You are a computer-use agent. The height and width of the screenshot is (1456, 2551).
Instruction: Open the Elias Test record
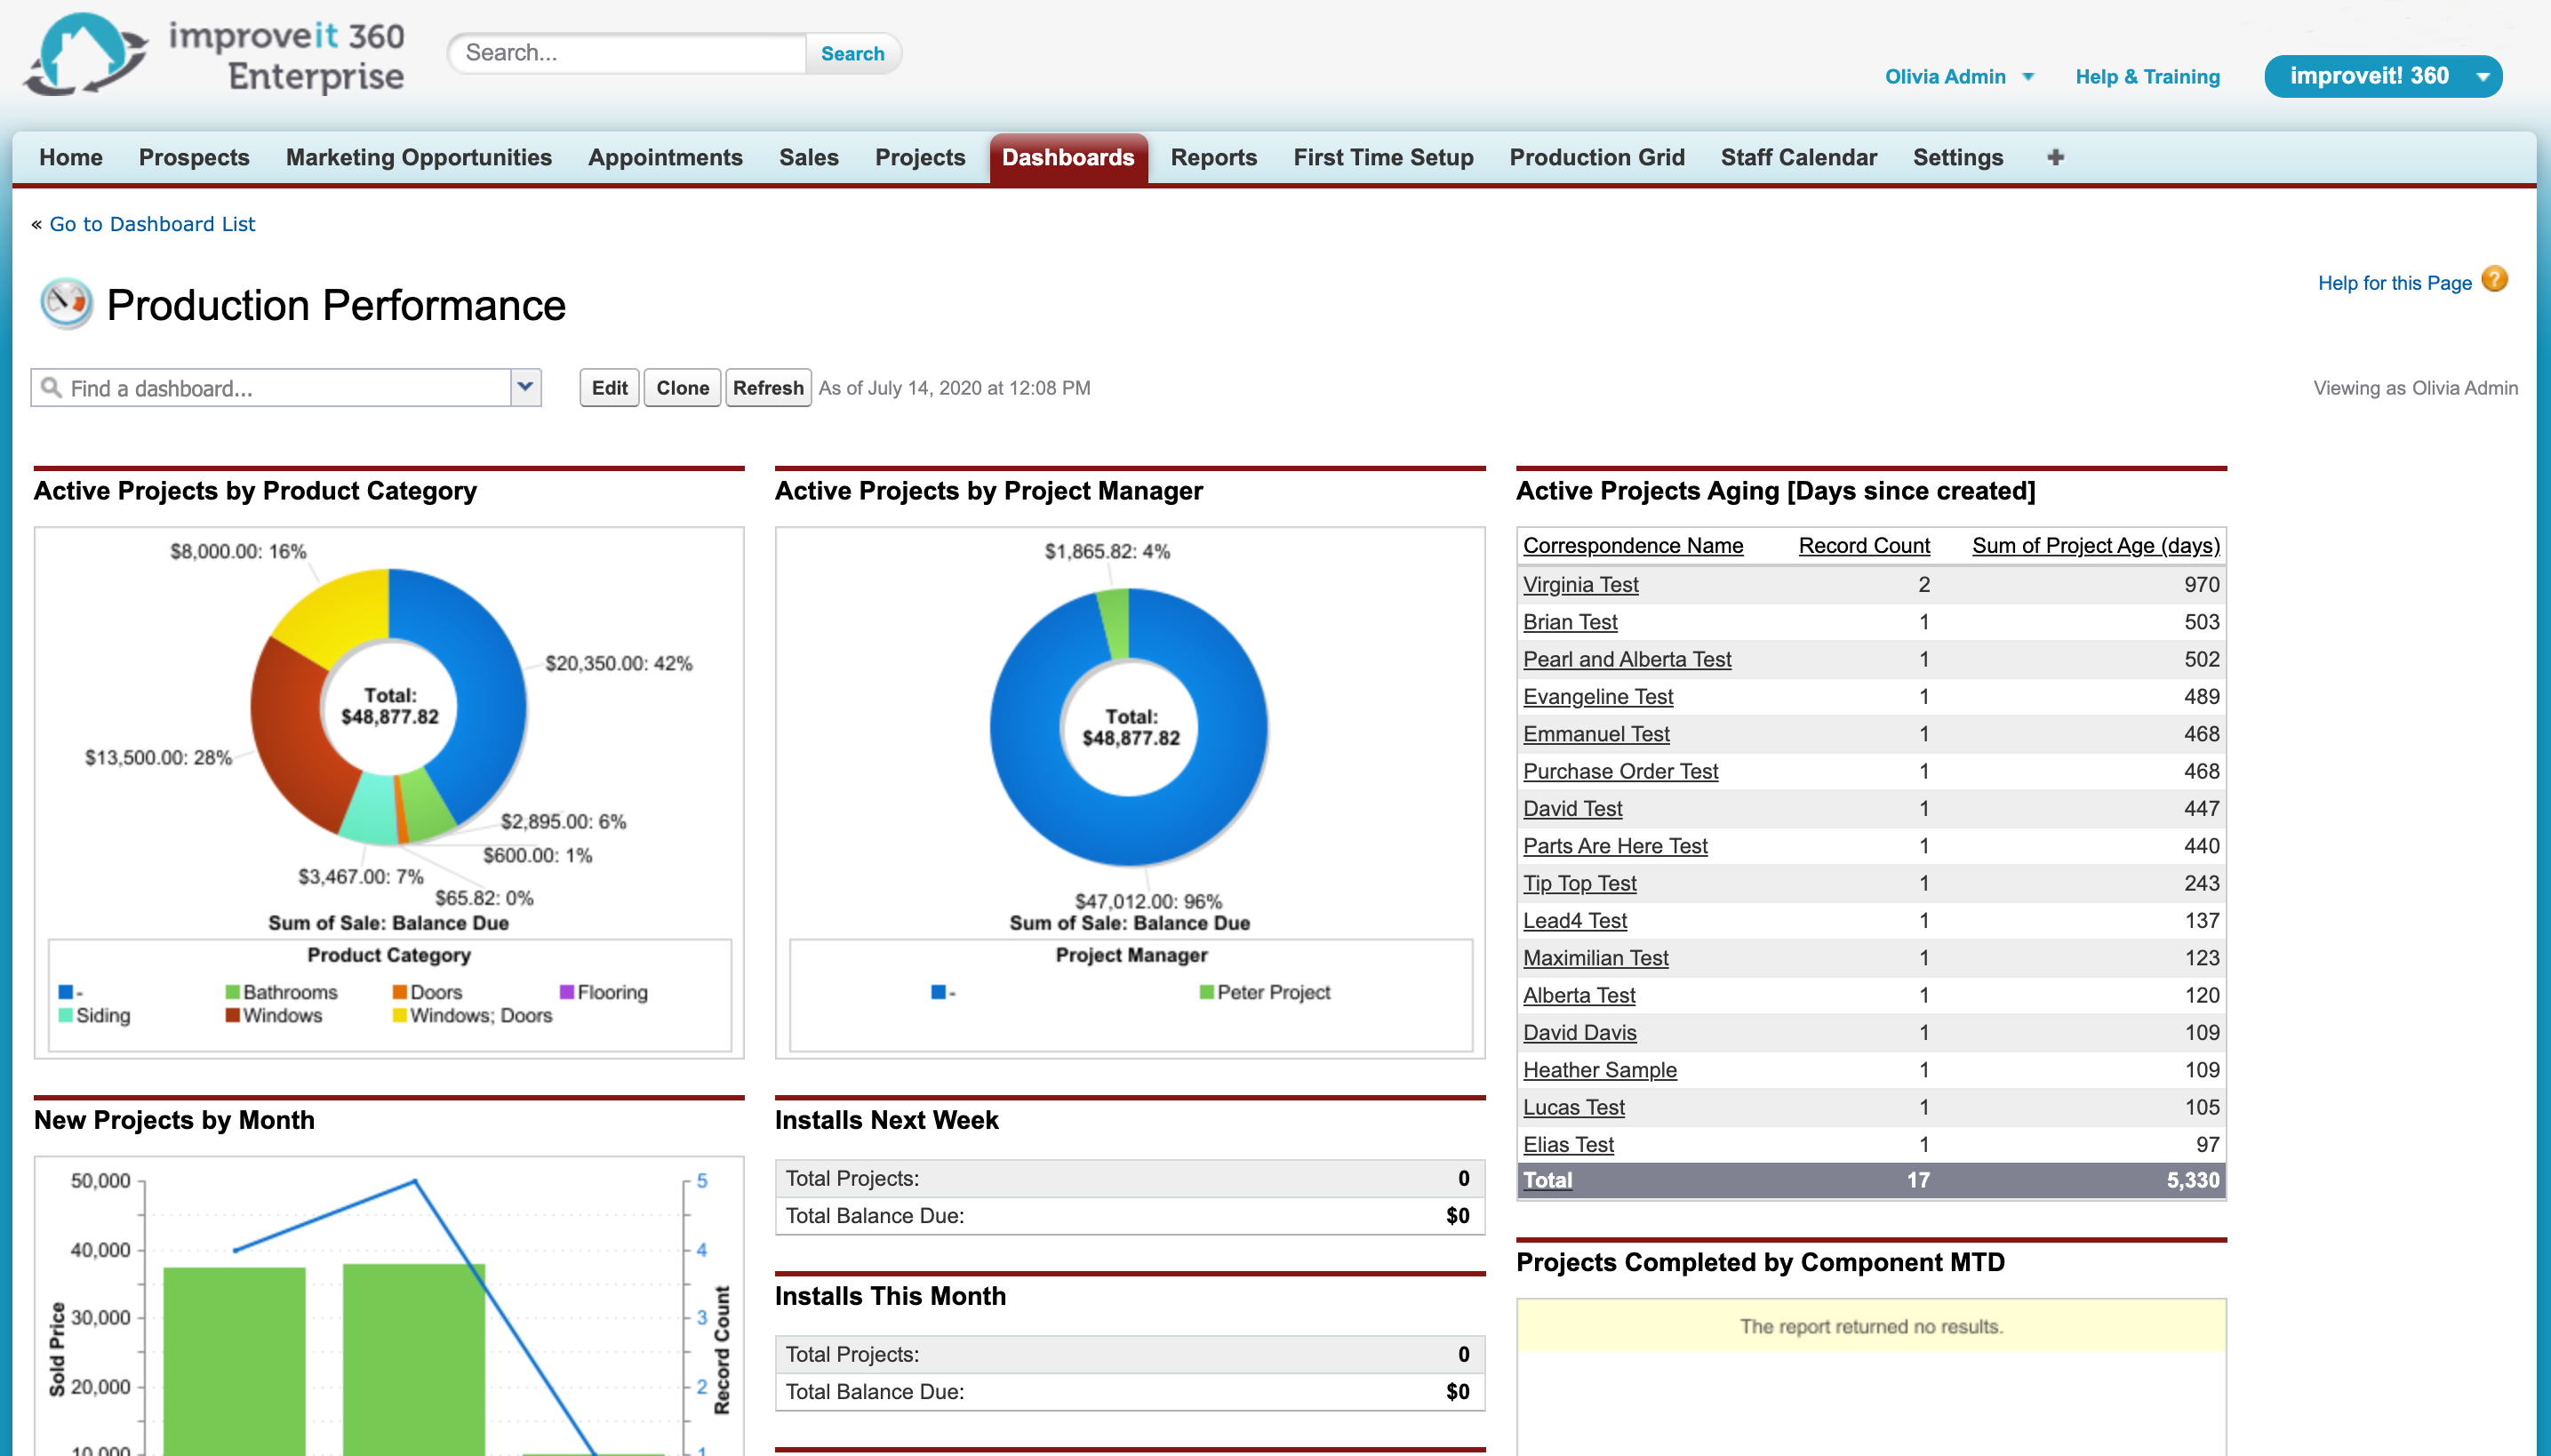pyautogui.click(x=1568, y=1144)
